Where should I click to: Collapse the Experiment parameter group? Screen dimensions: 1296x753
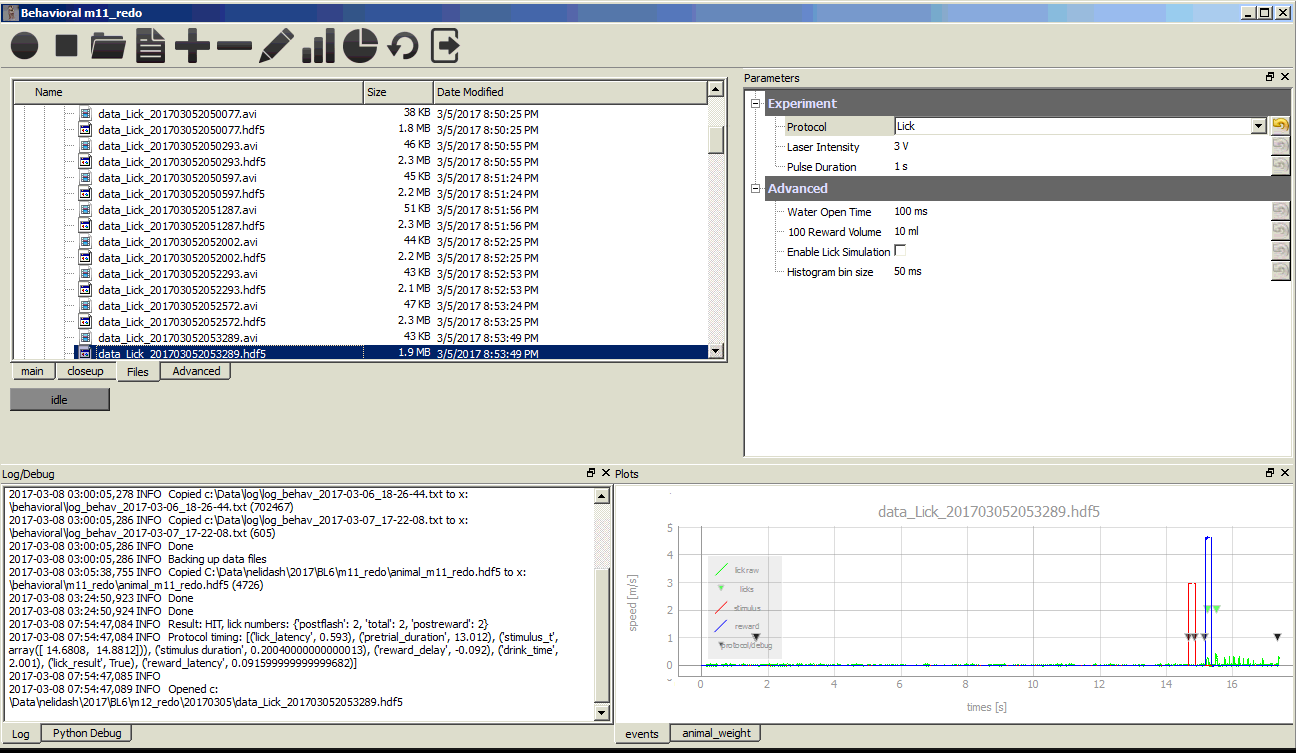click(x=756, y=104)
